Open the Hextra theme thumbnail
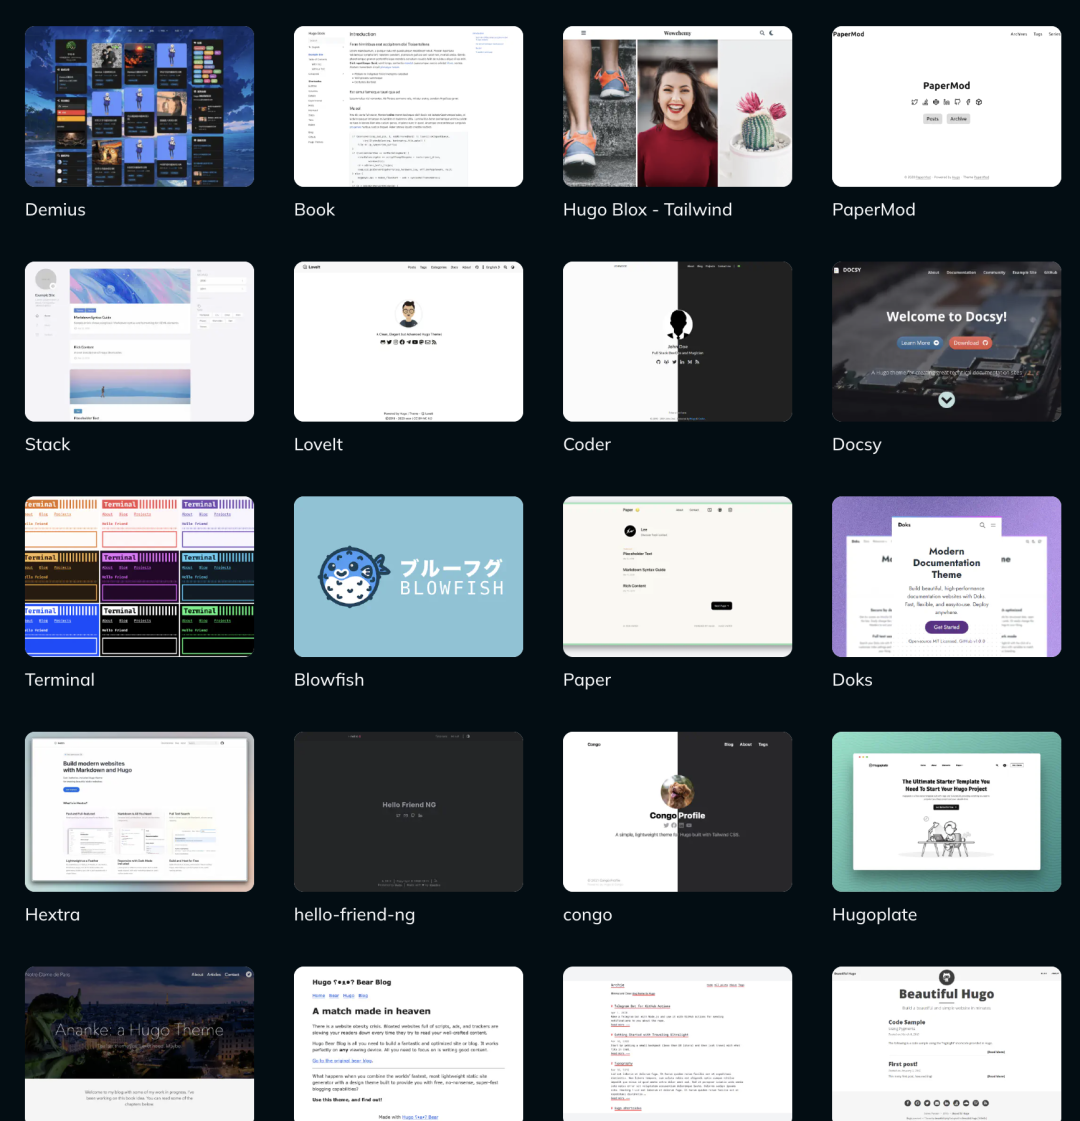The width and height of the screenshot is (1080, 1121). pos(139,811)
